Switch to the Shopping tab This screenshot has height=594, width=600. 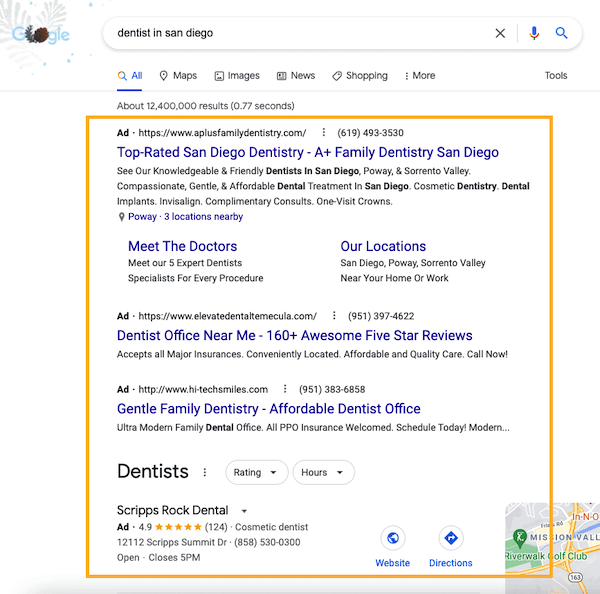(x=360, y=76)
